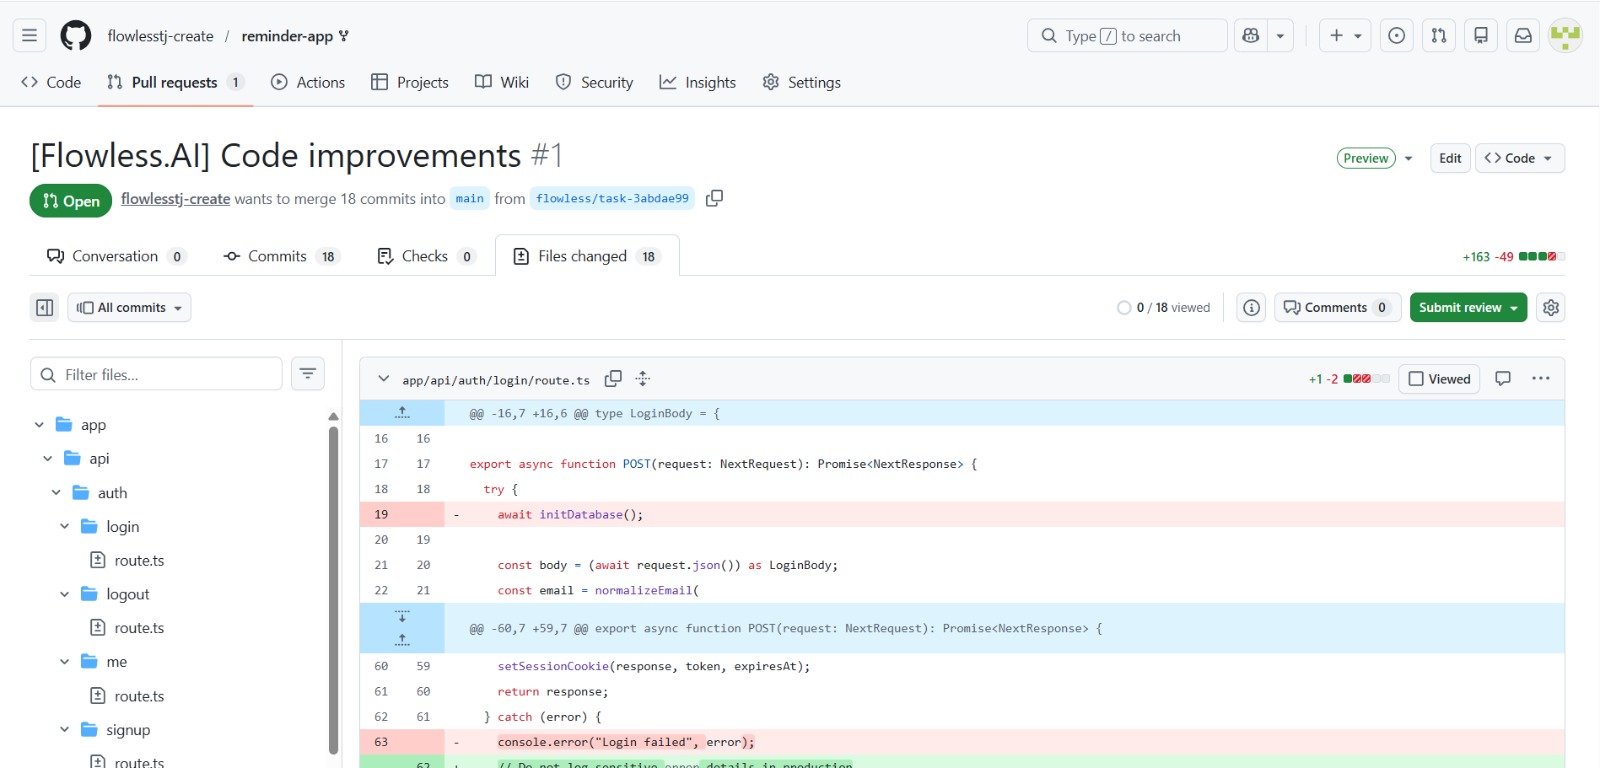This screenshot has width=1600, height=768.
Task: Open the Actions tab
Action: 308,82
